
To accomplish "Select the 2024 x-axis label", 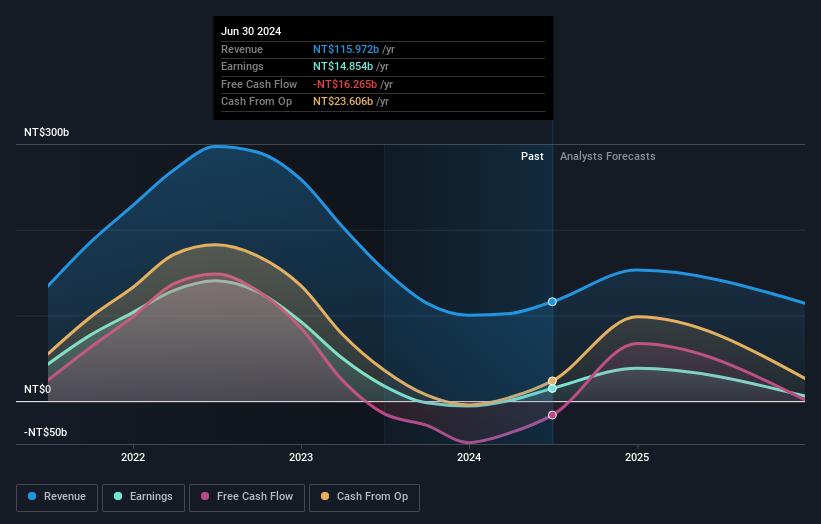I will (x=469, y=457).
